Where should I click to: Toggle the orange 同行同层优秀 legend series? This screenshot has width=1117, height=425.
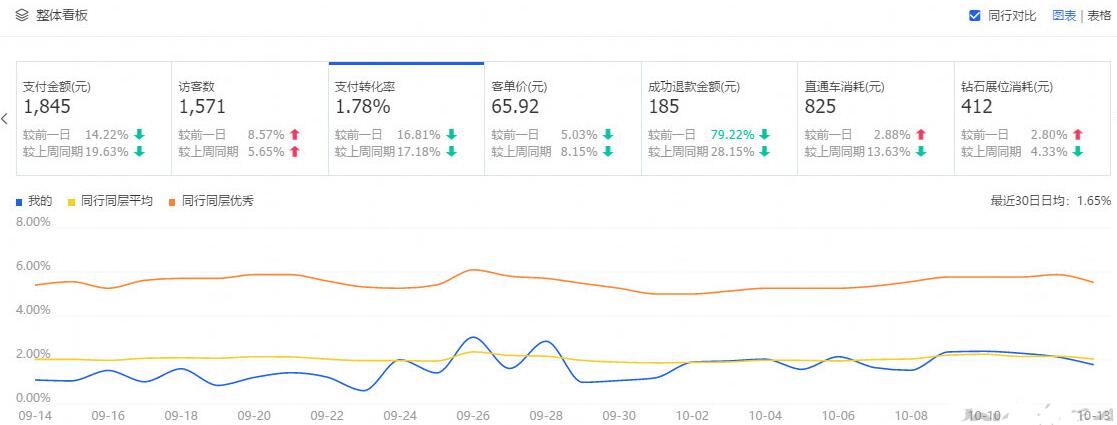pyautogui.click(x=211, y=201)
